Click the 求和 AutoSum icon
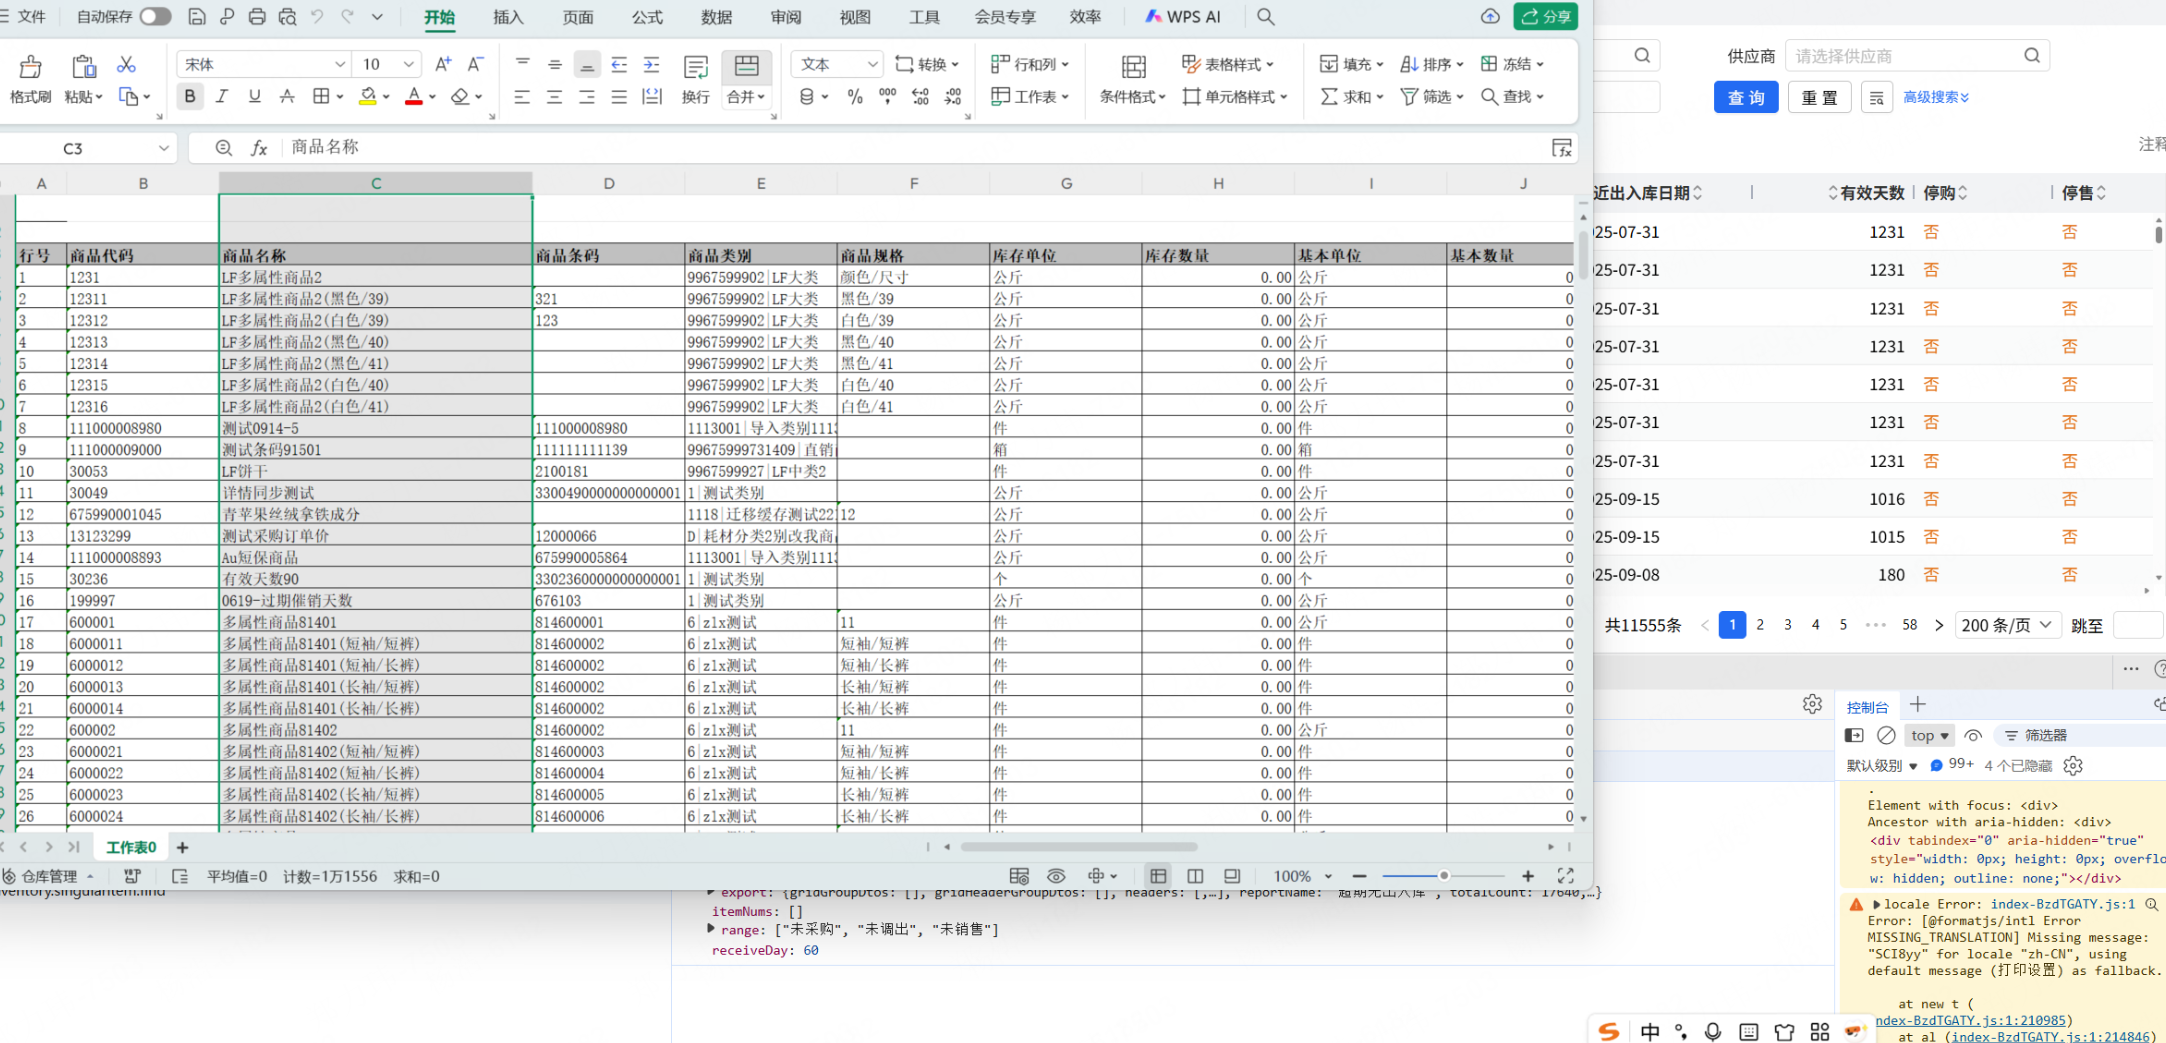The image size is (2166, 1043). coord(1329,97)
